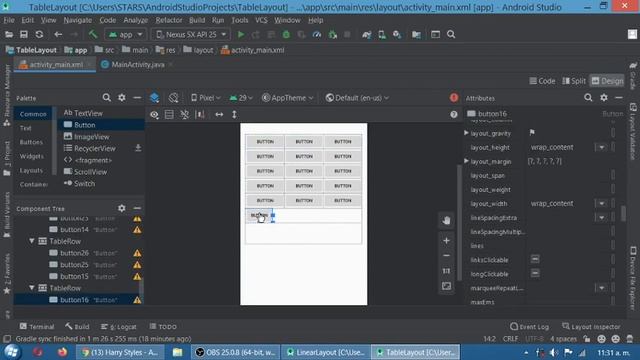The height and width of the screenshot is (360, 640).
Task: Select Design Surface layers icon
Action: pyautogui.click(x=154, y=98)
